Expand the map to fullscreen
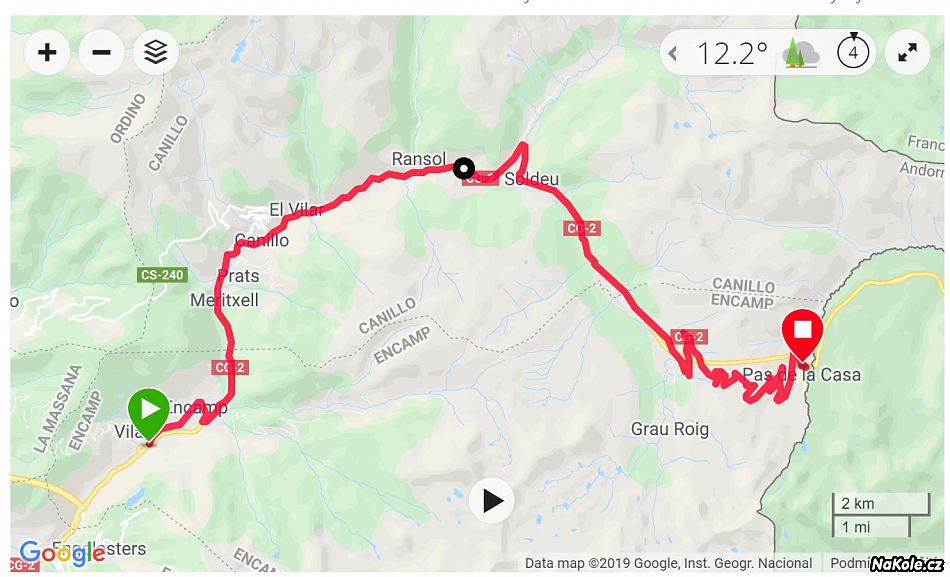 click(907, 53)
